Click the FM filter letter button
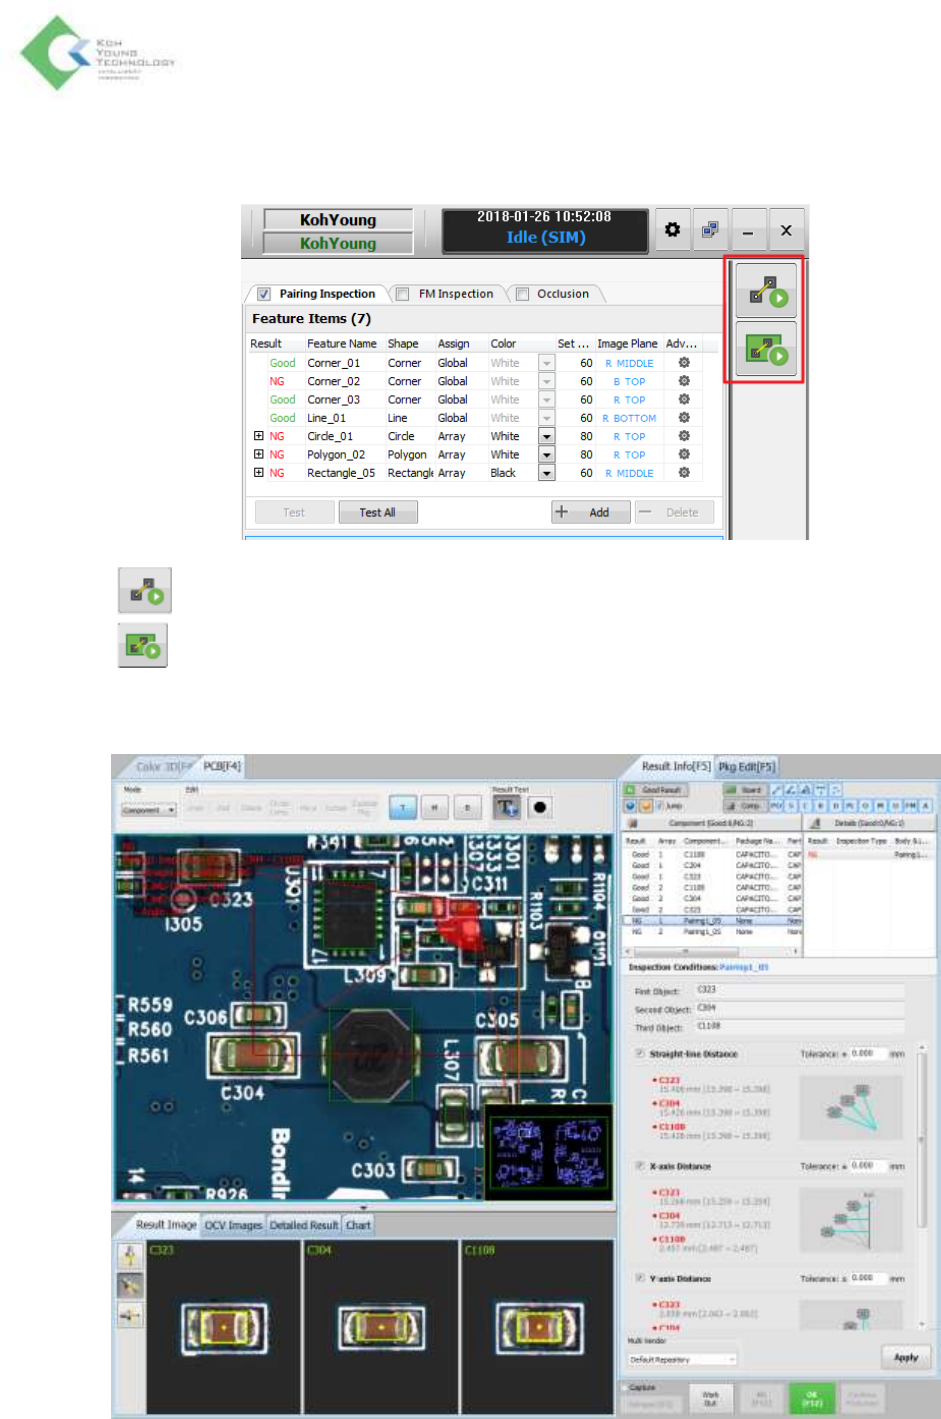 pyautogui.click(x=910, y=805)
